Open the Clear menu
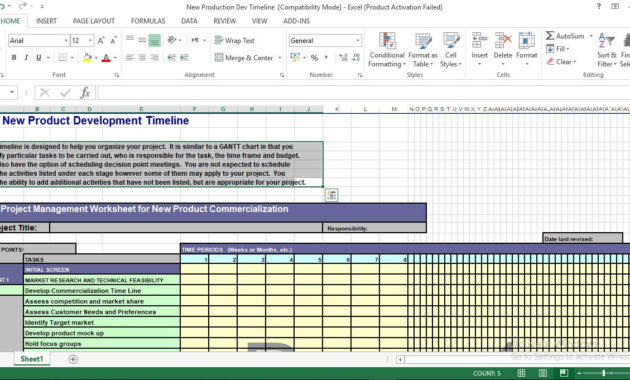 pyautogui.click(x=561, y=62)
